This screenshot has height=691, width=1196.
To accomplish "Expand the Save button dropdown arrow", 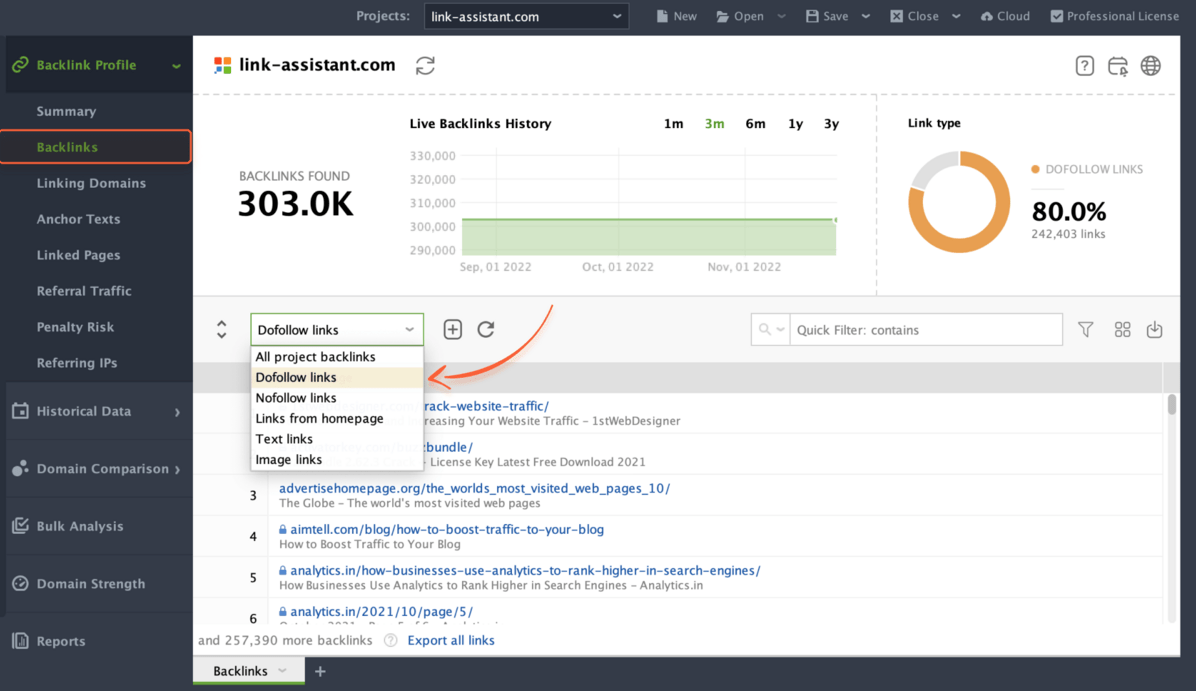I will click(x=864, y=16).
